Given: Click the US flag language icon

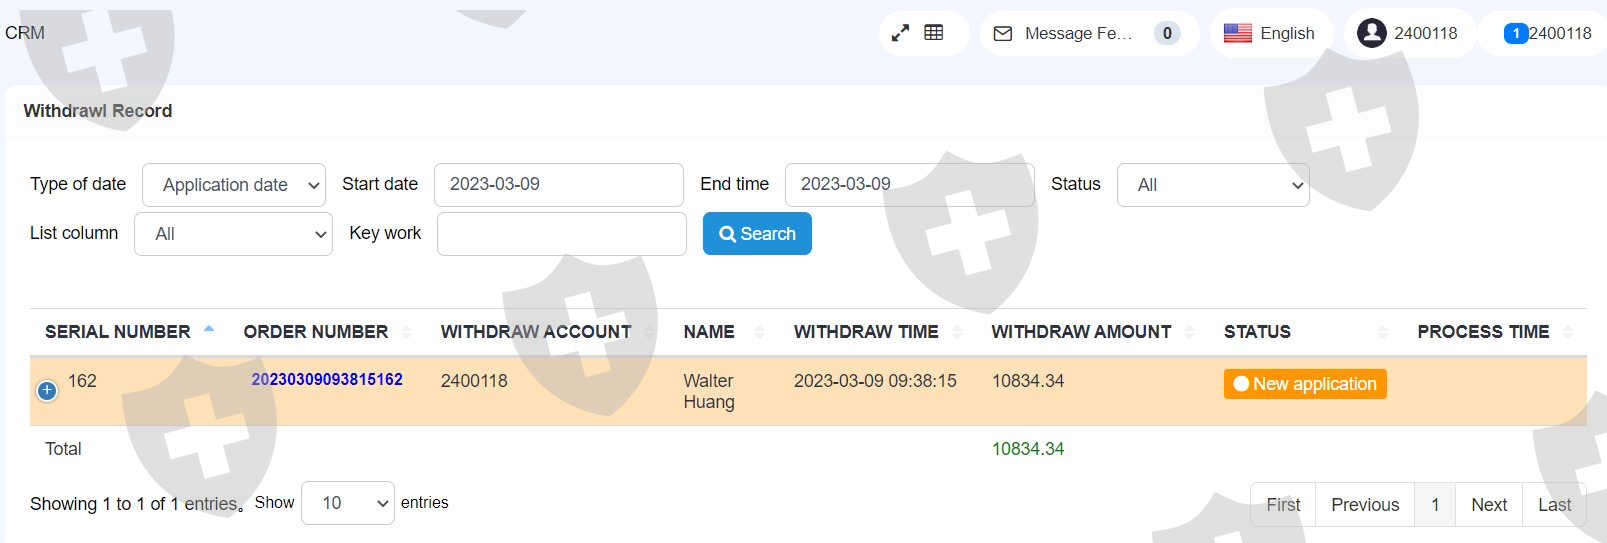Looking at the screenshot, I should pyautogui.click(x=1237, y=33).
